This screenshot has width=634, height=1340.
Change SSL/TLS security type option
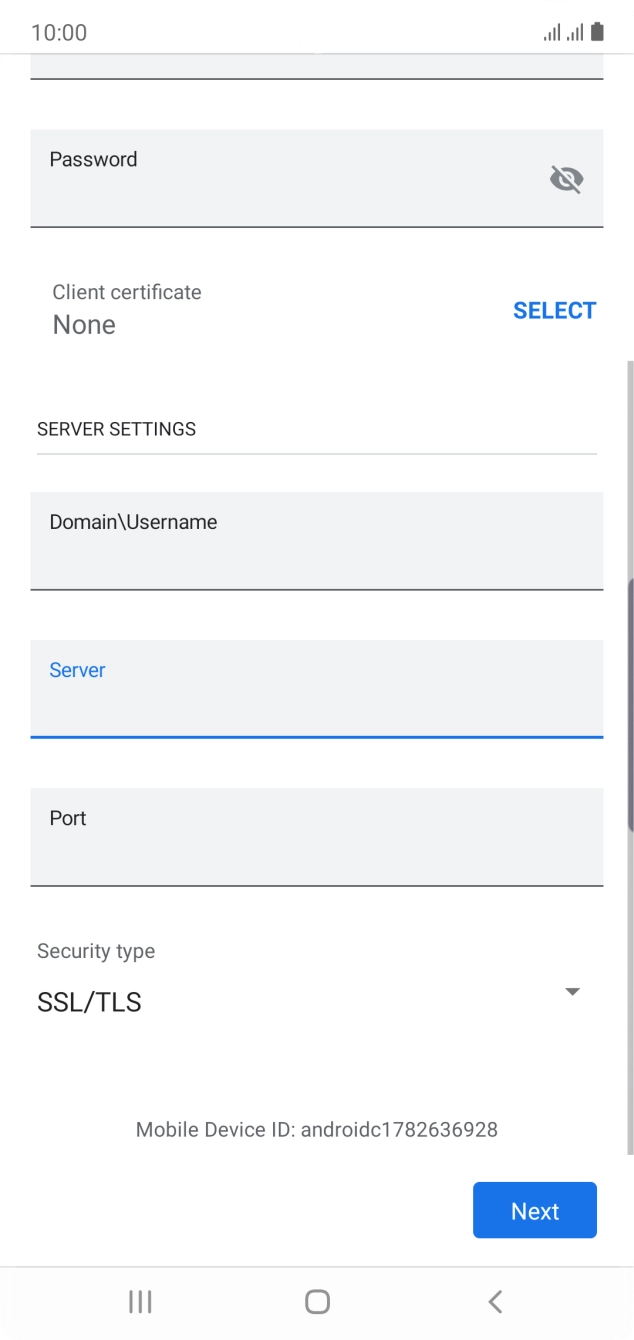tap(90, 1001)
